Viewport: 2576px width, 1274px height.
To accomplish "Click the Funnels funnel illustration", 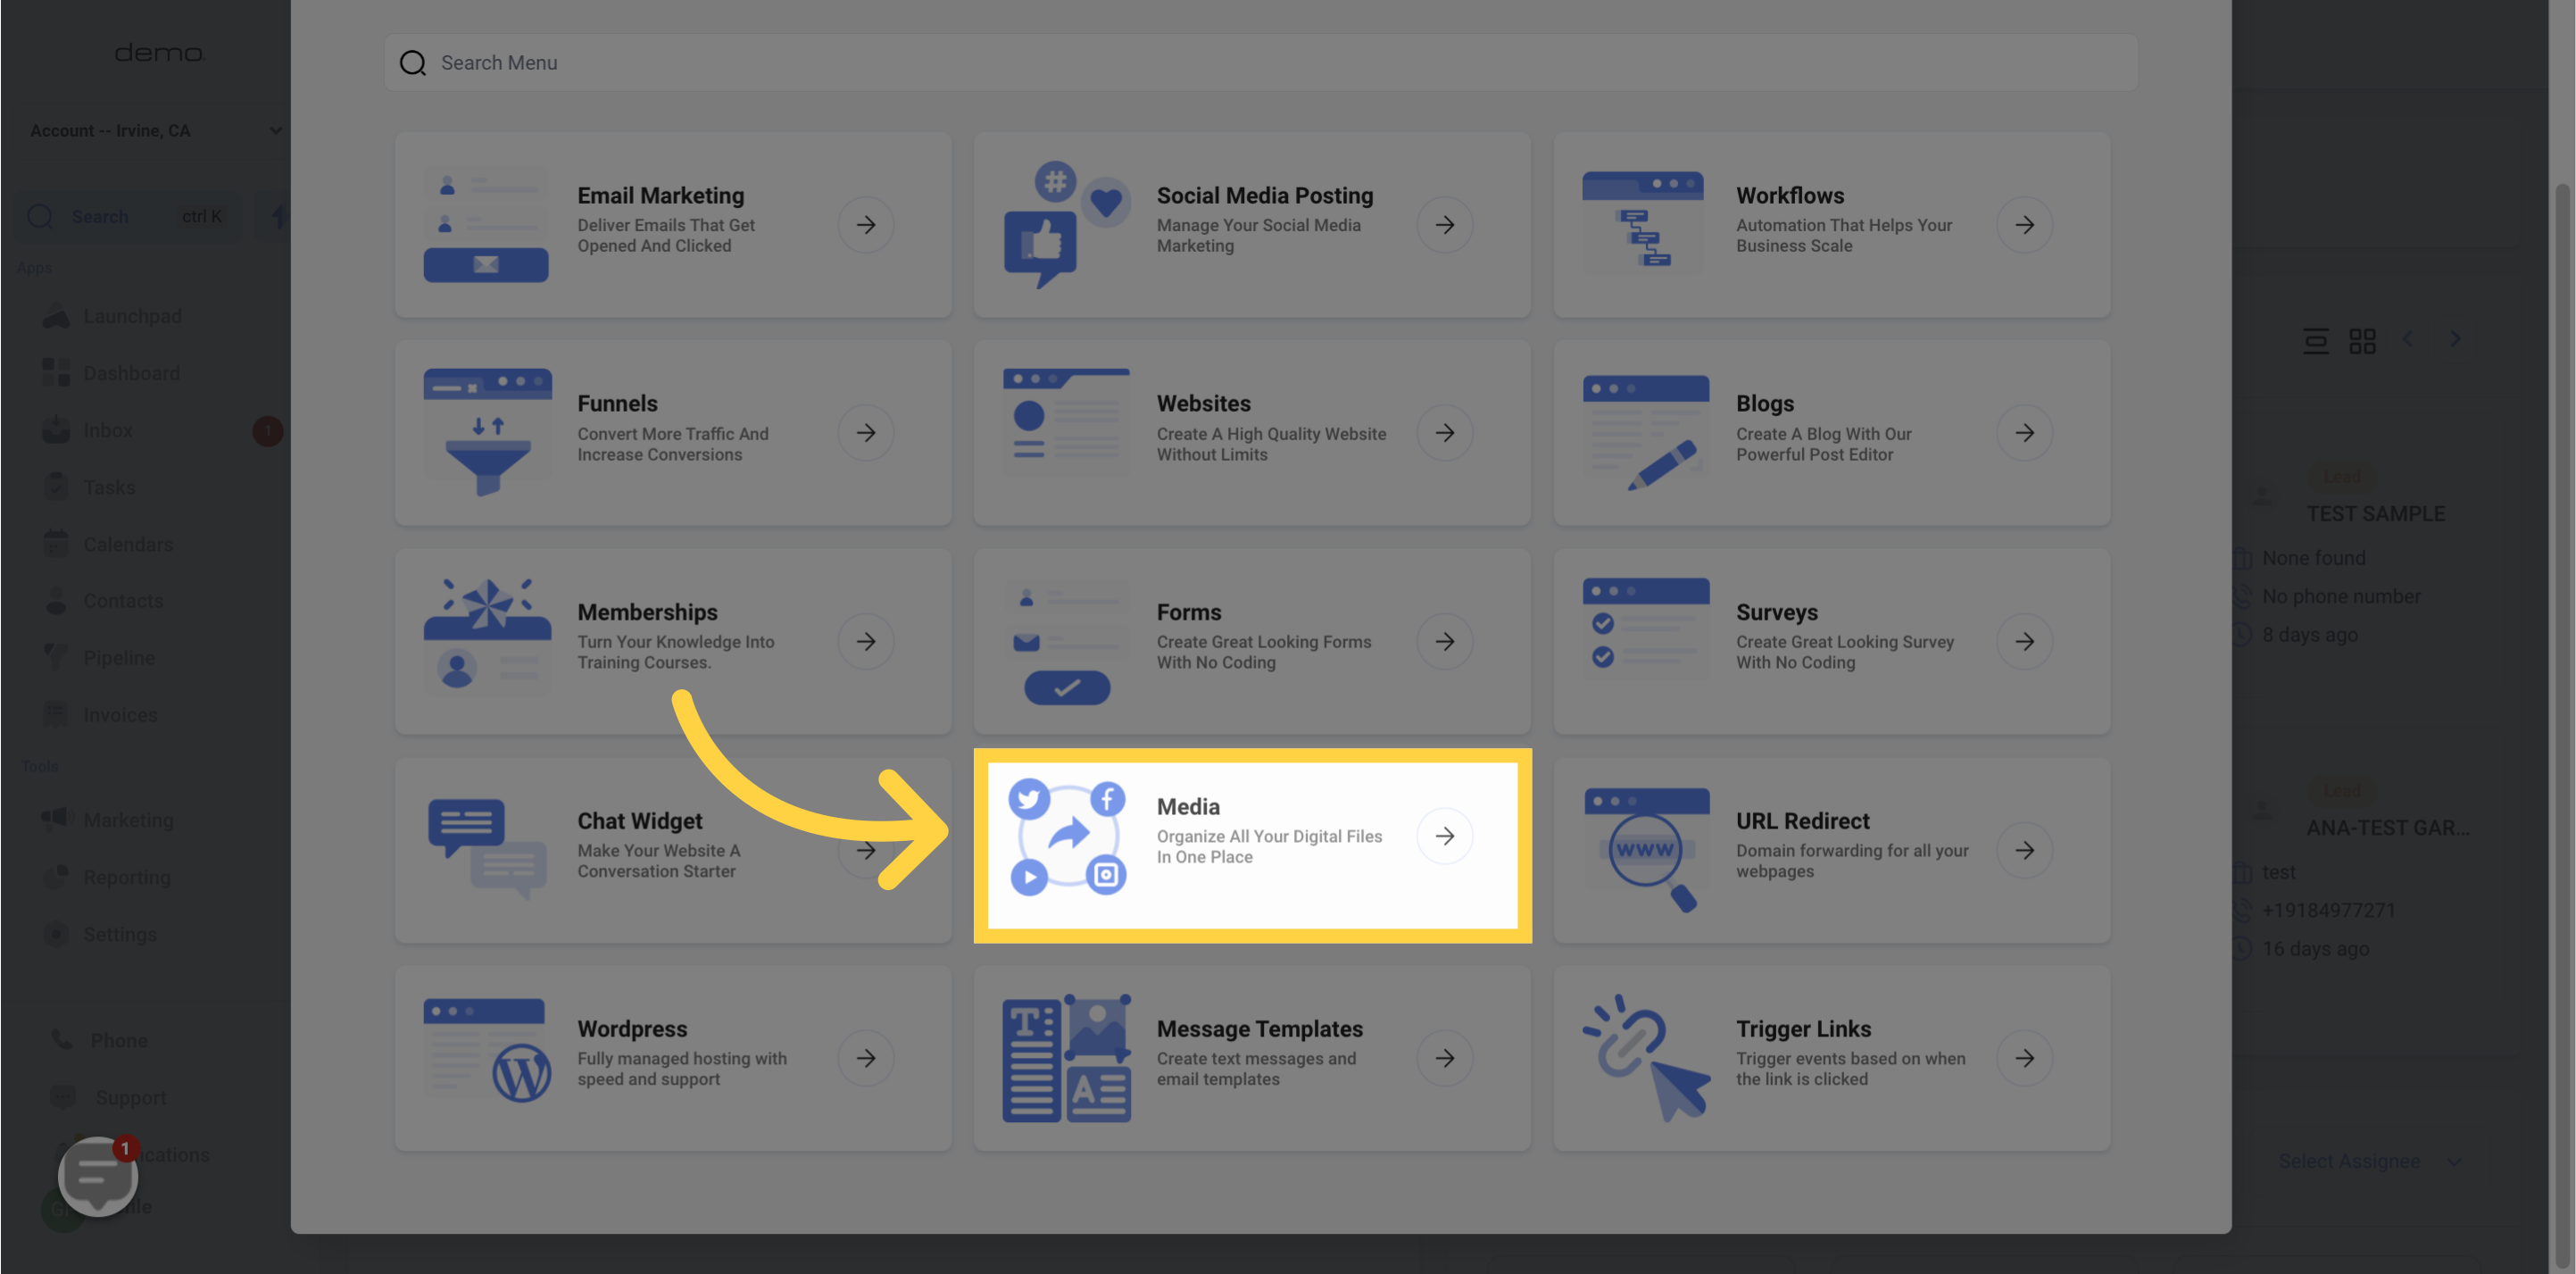I will coord(487,433).
